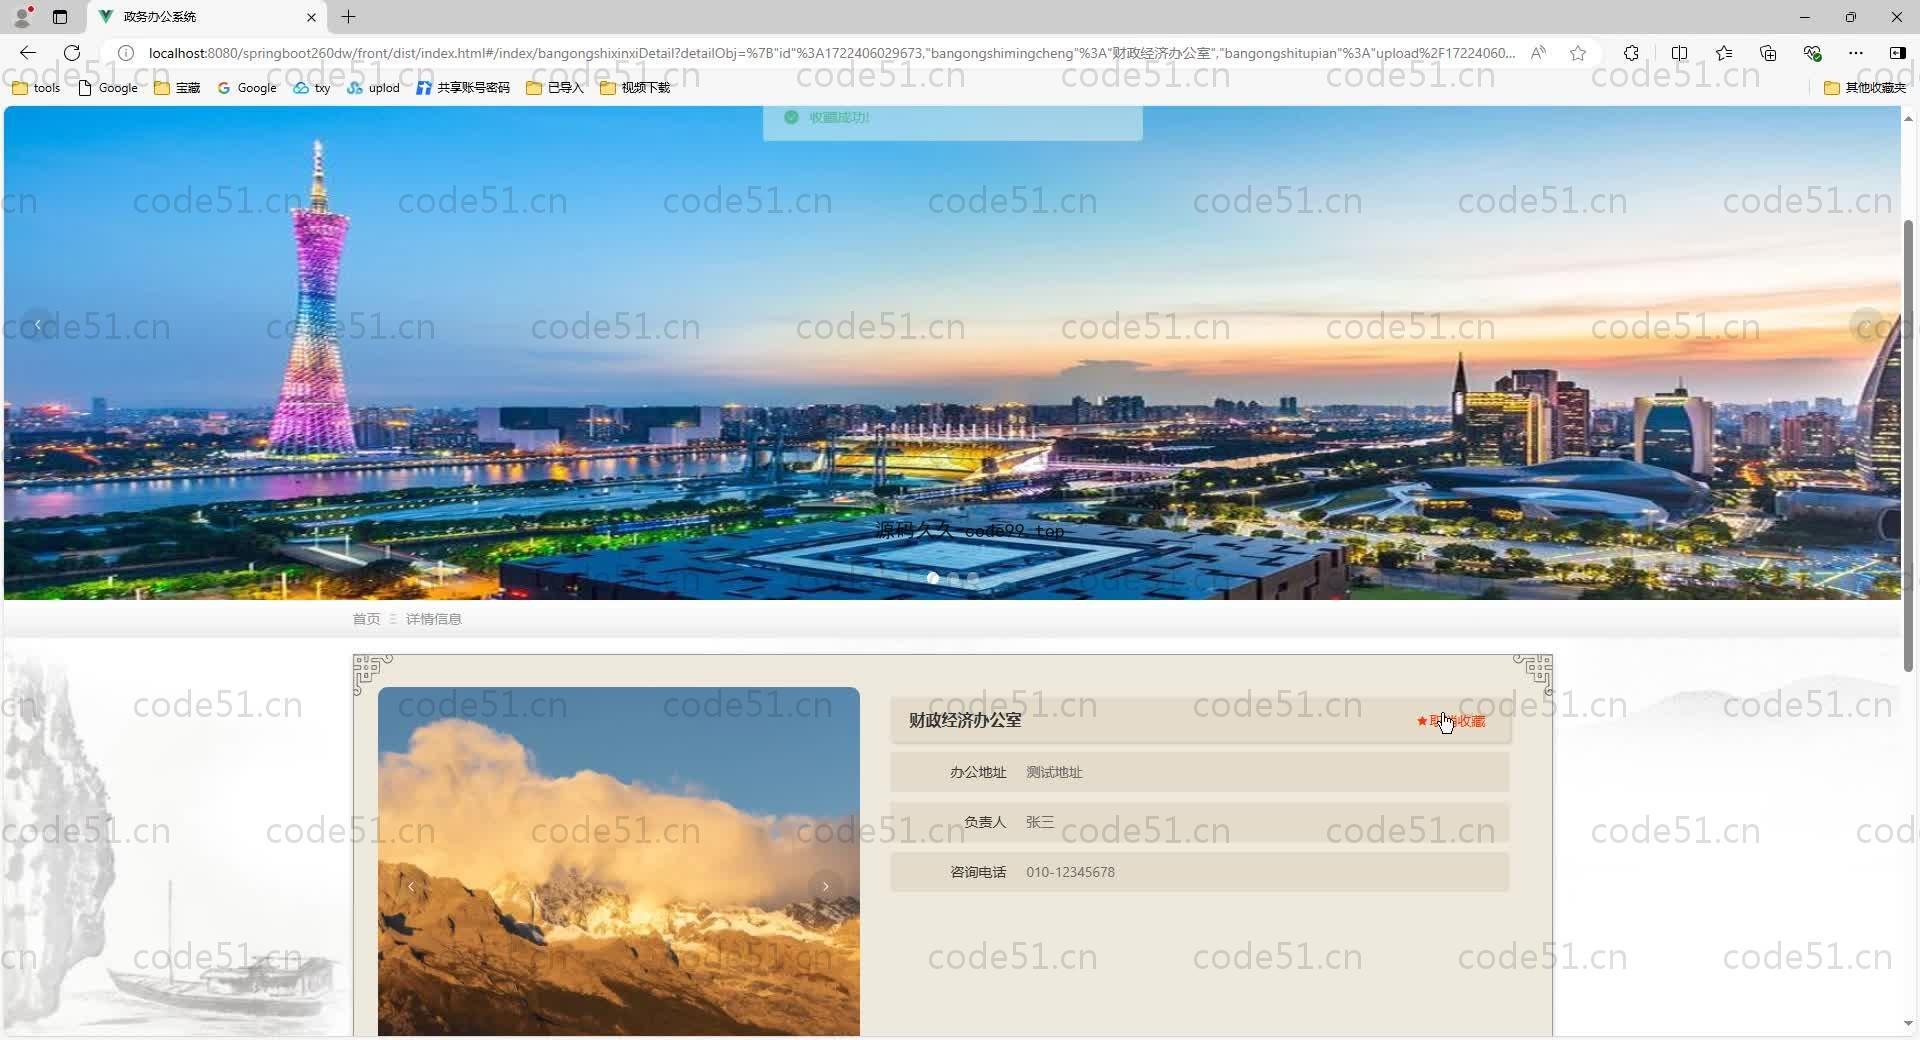Click the phone number 010-12345678
1920x1040 pixels.
tap(1070, 872)
